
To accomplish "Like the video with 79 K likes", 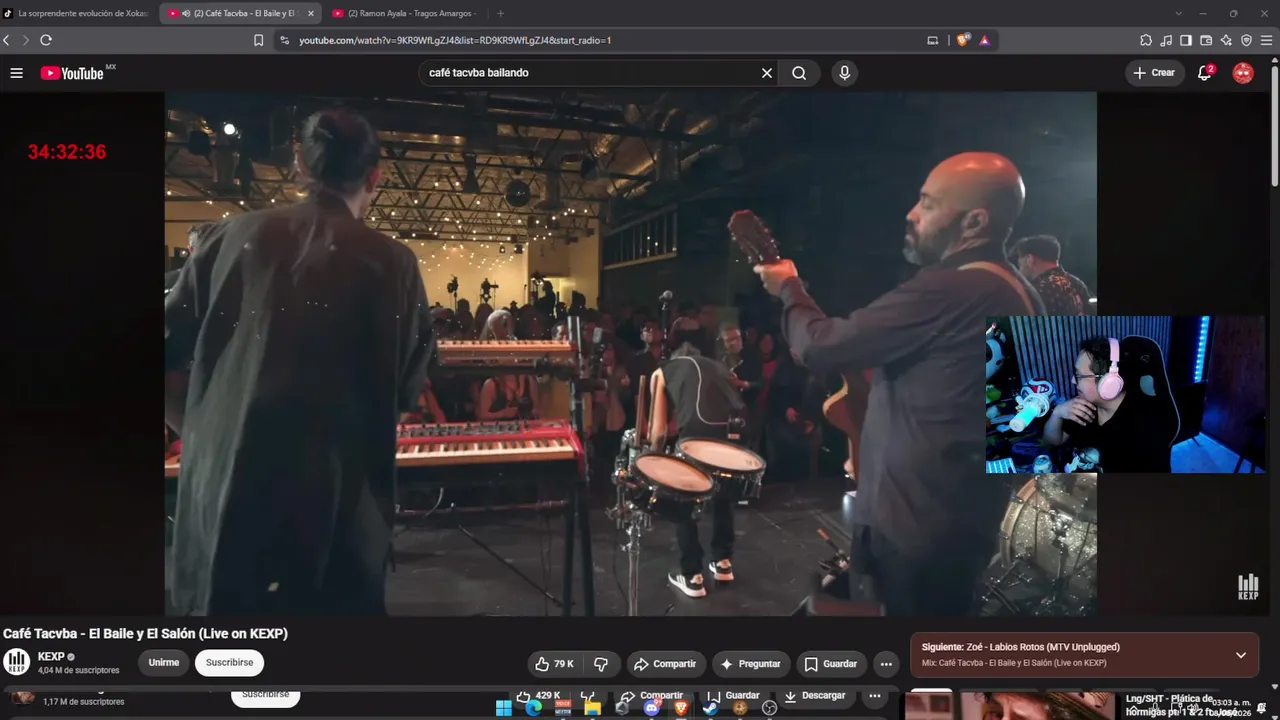I will coord(555,664).
